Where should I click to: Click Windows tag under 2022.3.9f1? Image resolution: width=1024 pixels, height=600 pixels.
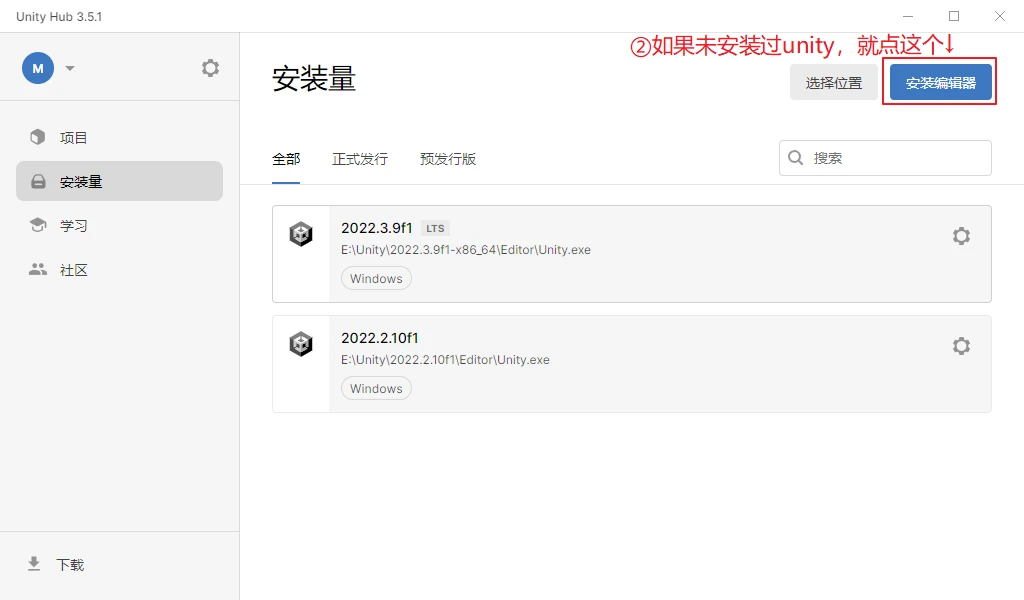tap(376, 278)
